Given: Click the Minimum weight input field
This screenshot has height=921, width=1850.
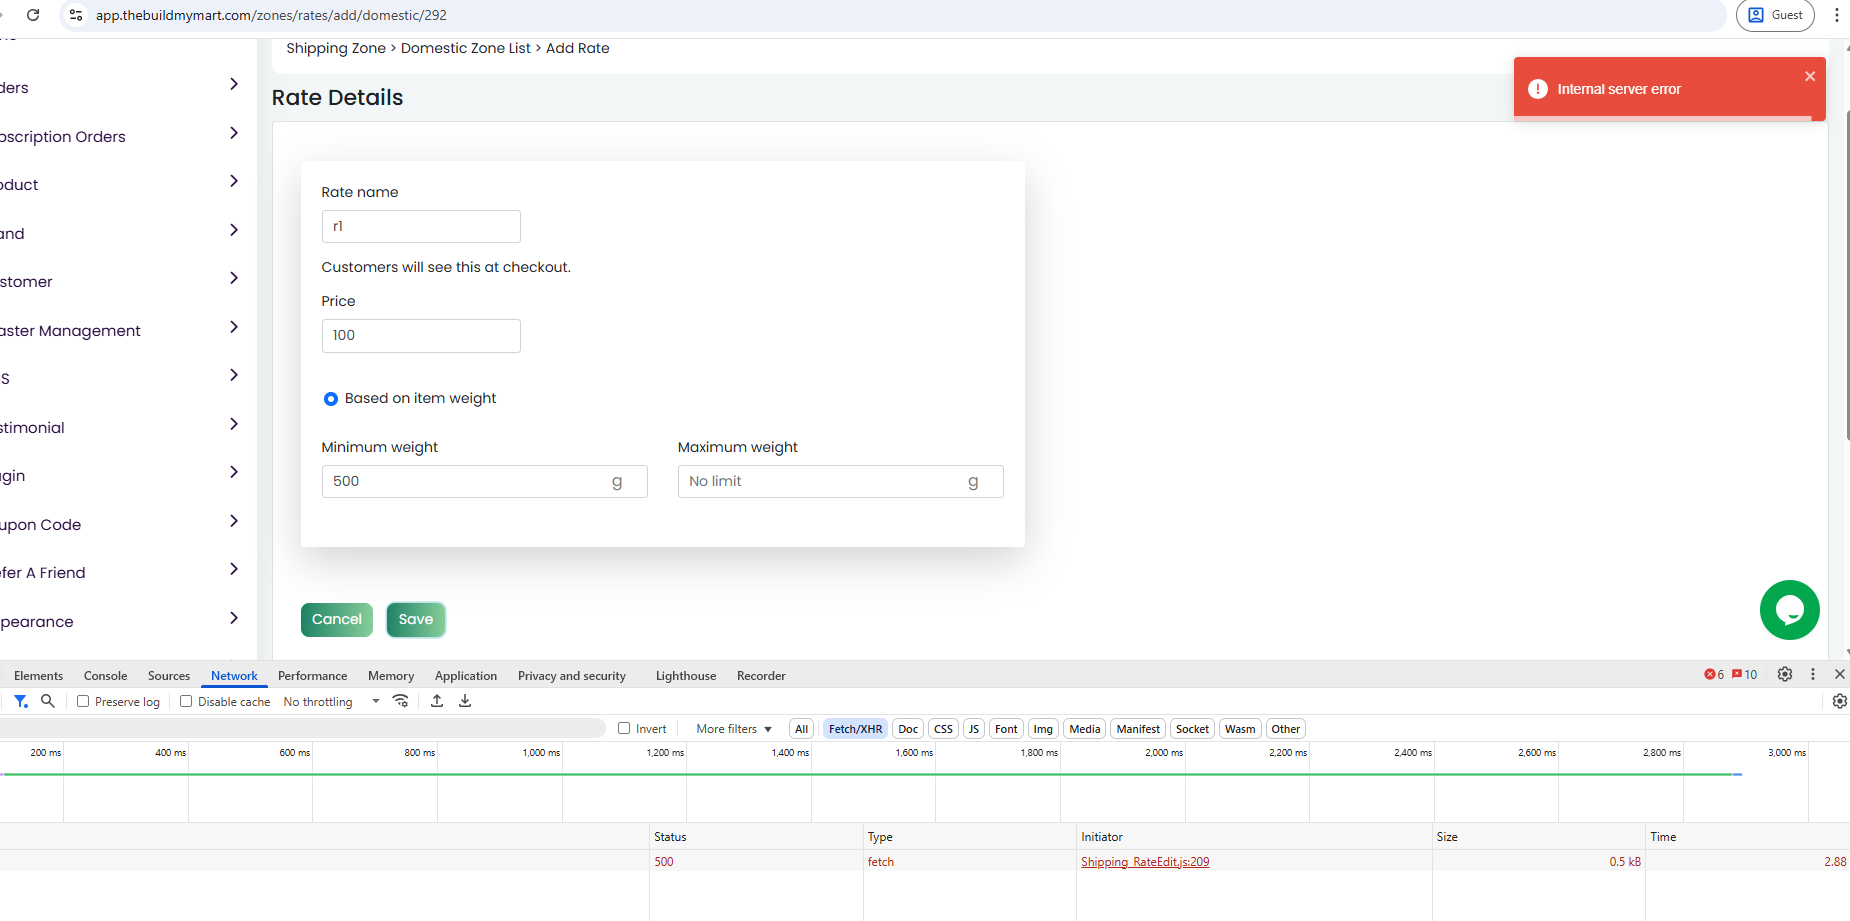Looking at the screenshot, I should click(x=484, y=481).
